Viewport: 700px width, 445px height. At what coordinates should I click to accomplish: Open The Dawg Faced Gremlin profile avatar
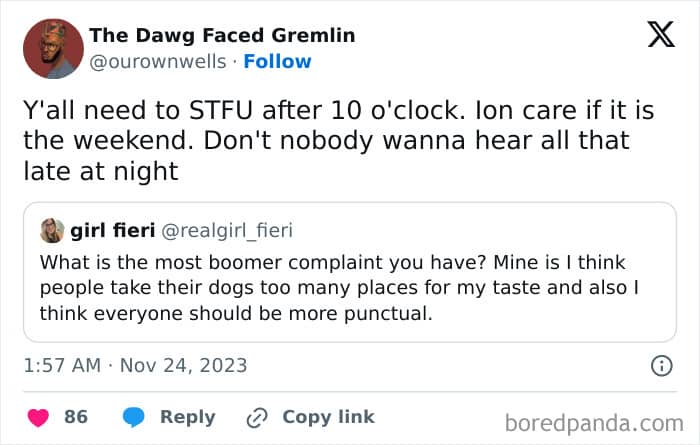point(48,47)
